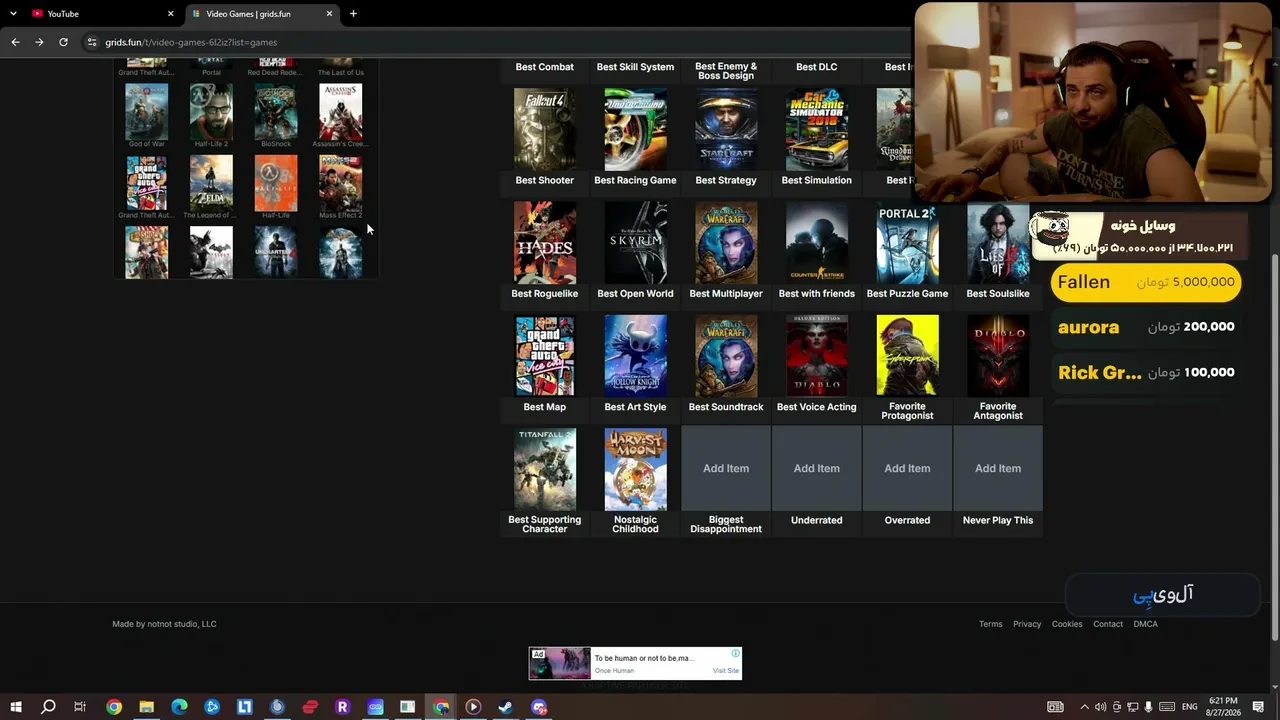Show hidden system tray icons

(1084, 707)
